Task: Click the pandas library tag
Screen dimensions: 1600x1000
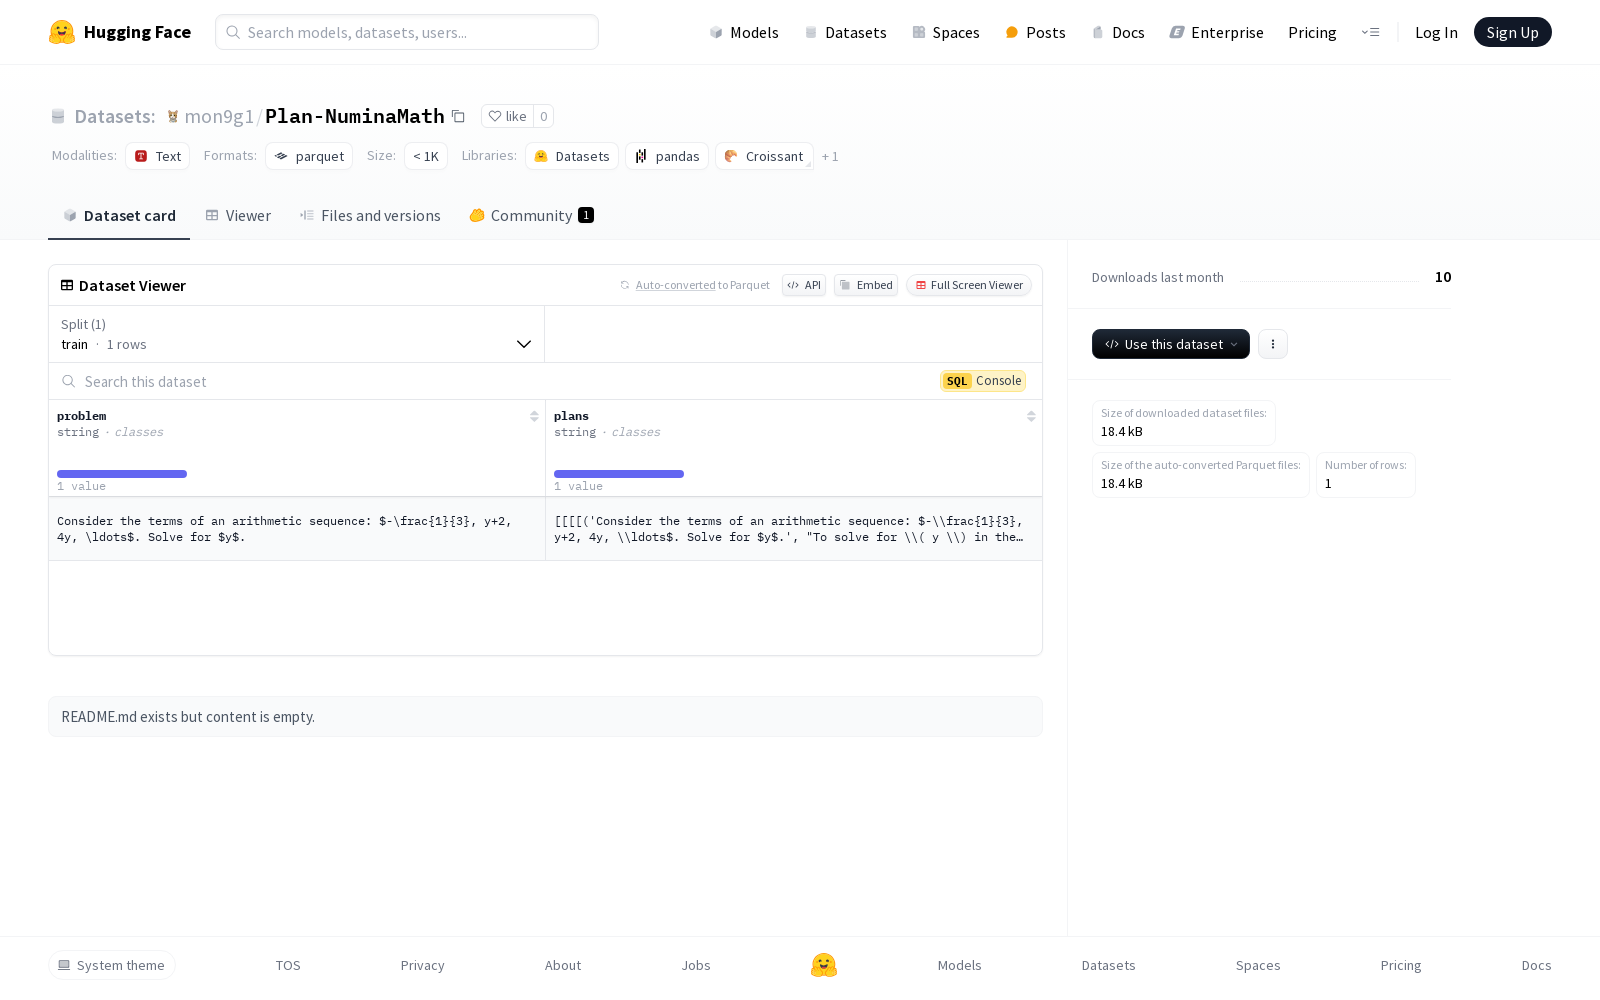Action: (667, 156)
